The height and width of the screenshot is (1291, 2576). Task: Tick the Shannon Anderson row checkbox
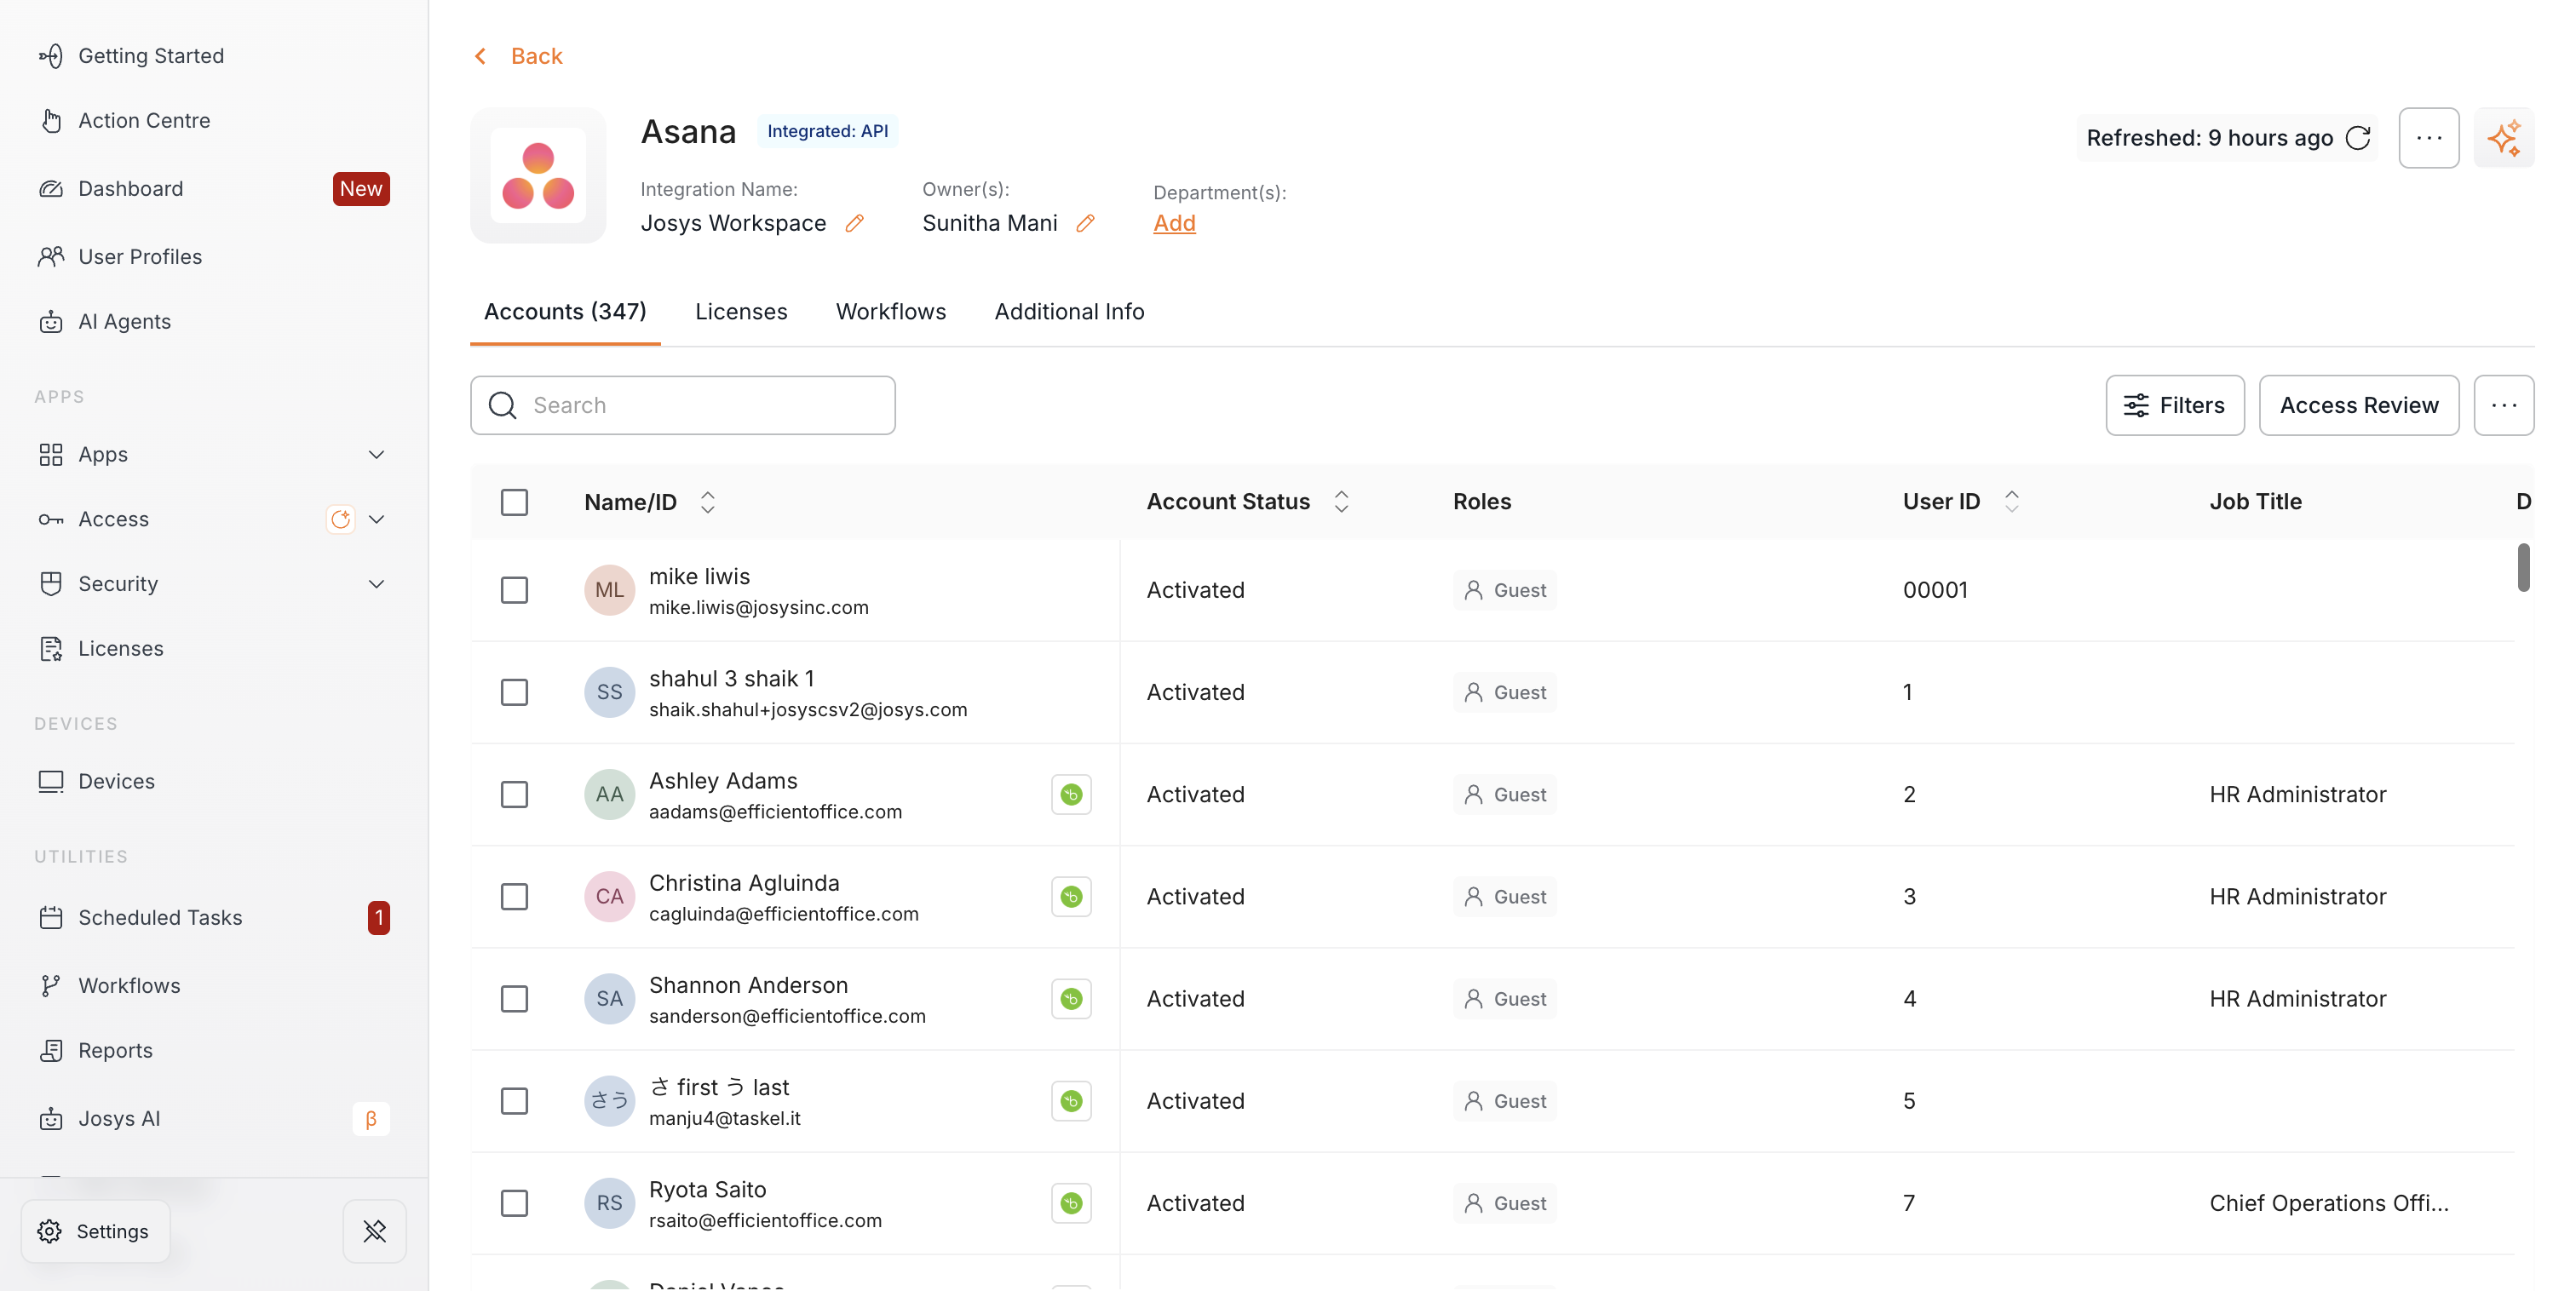[514, 998]
